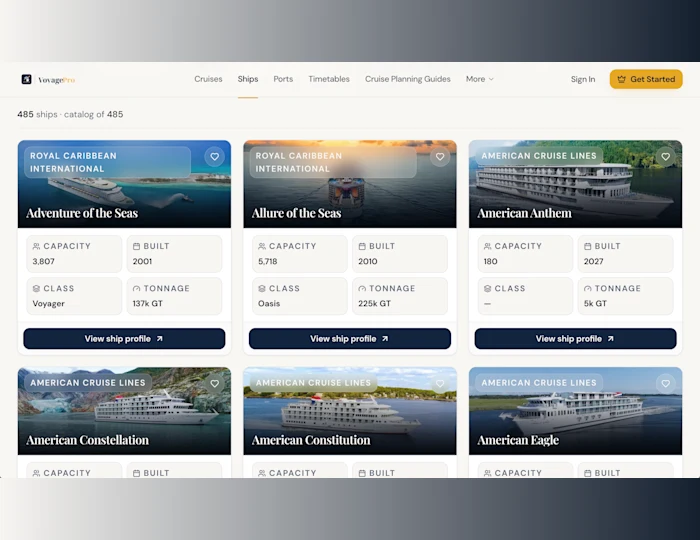700x540 pixels.
Task: Click the tonnage gauge icon on Adventure of the Seas
Action: (x=136, y=289)
